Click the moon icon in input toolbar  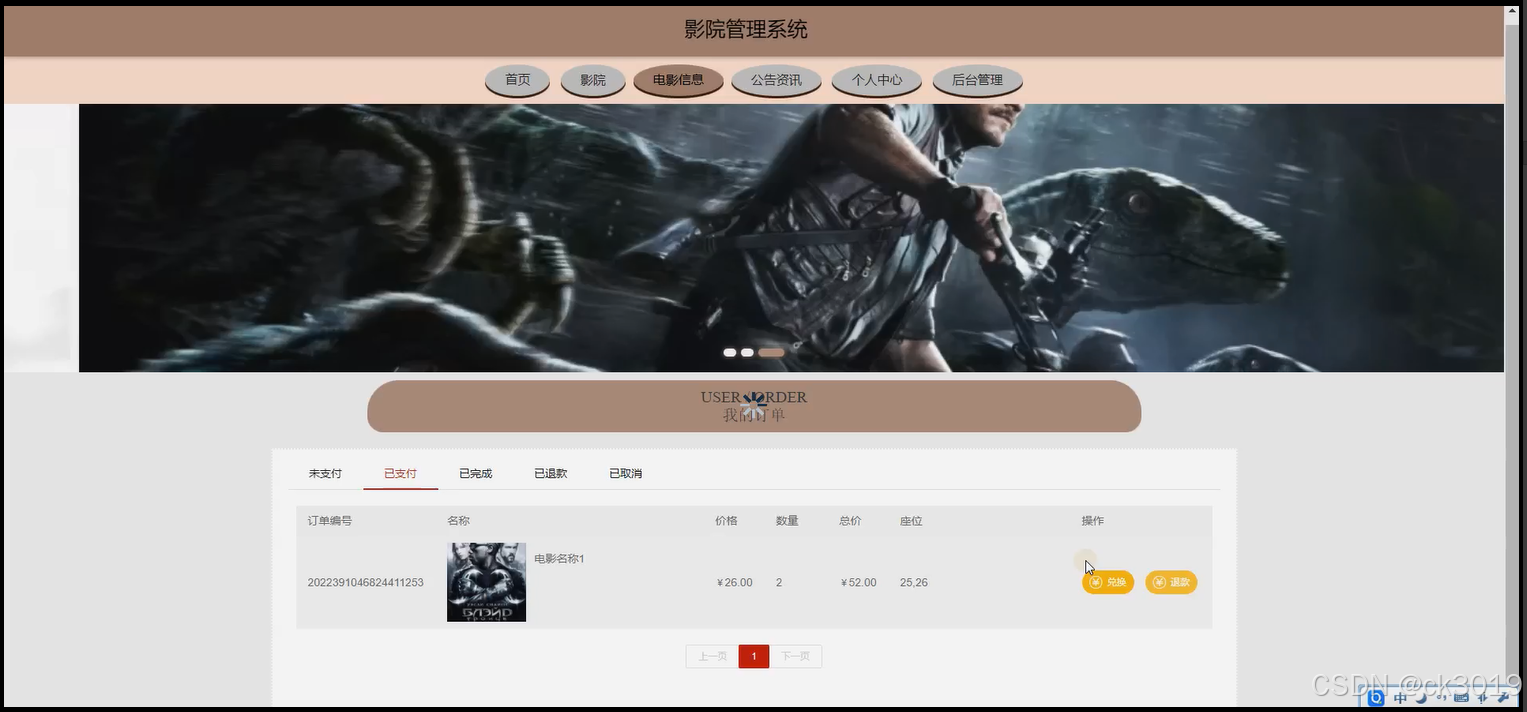[x=1421, y=698]
